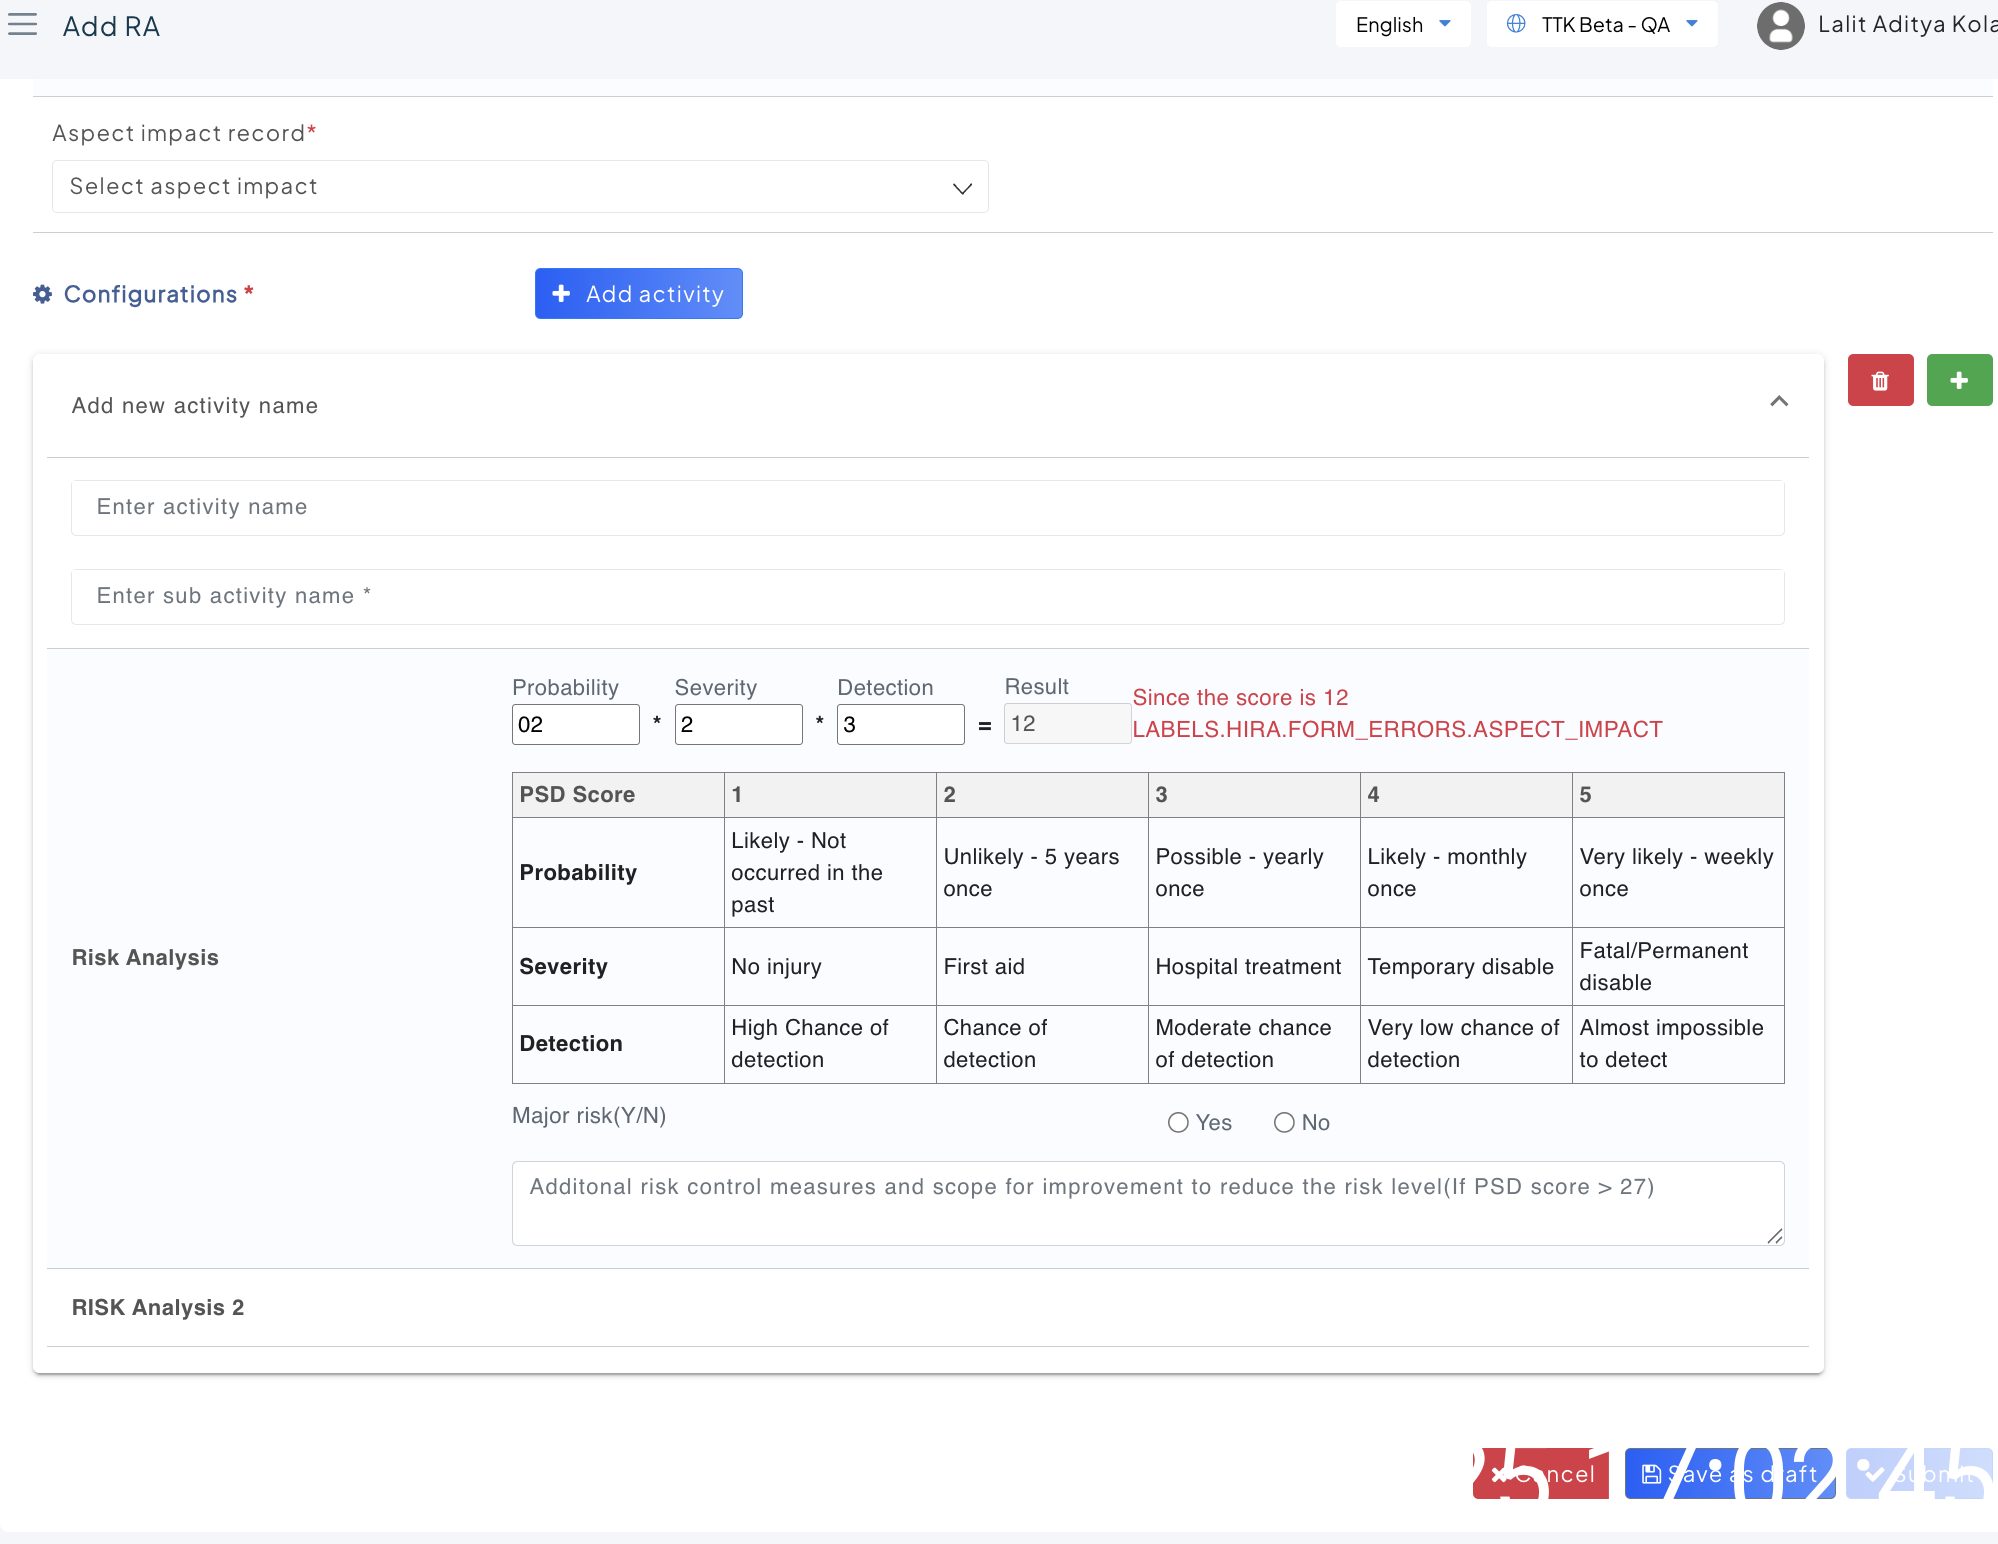Expand the RISK Analysis 2 section
This screenshot has height=1544, width=1998.
tap(158, 1308)
